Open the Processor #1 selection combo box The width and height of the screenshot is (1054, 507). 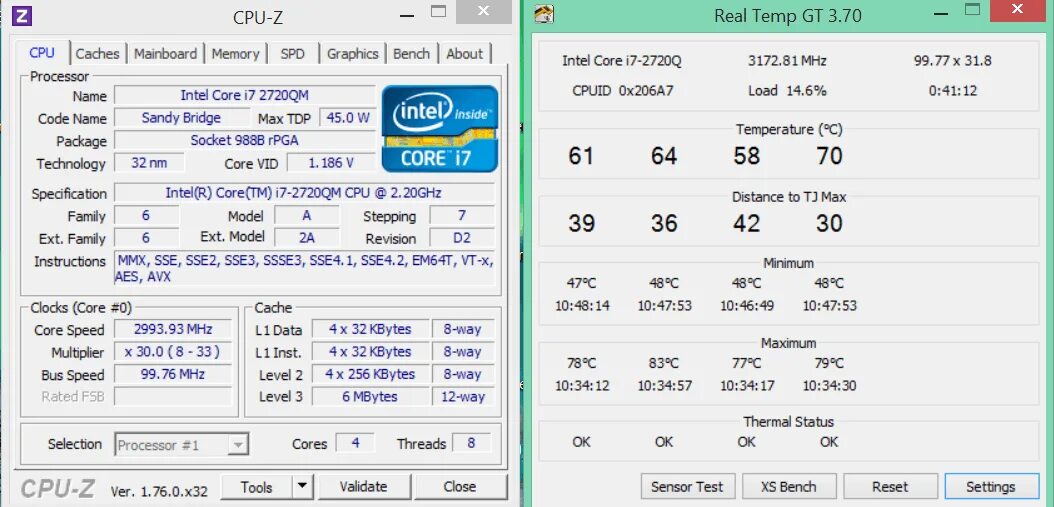[181, 444]
